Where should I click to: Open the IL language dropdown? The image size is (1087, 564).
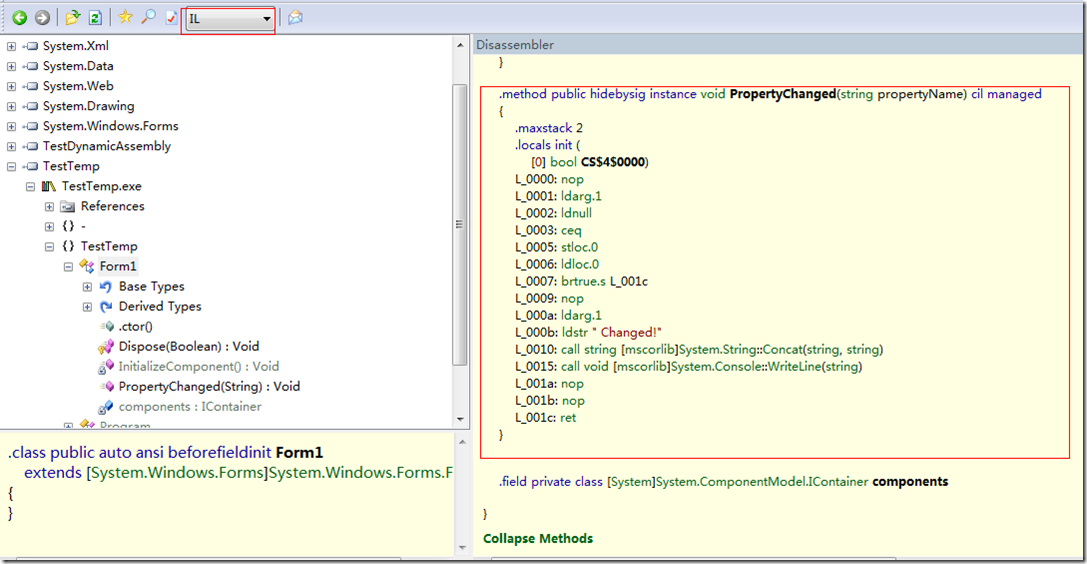pyautogui.click(x=229, y=19)
